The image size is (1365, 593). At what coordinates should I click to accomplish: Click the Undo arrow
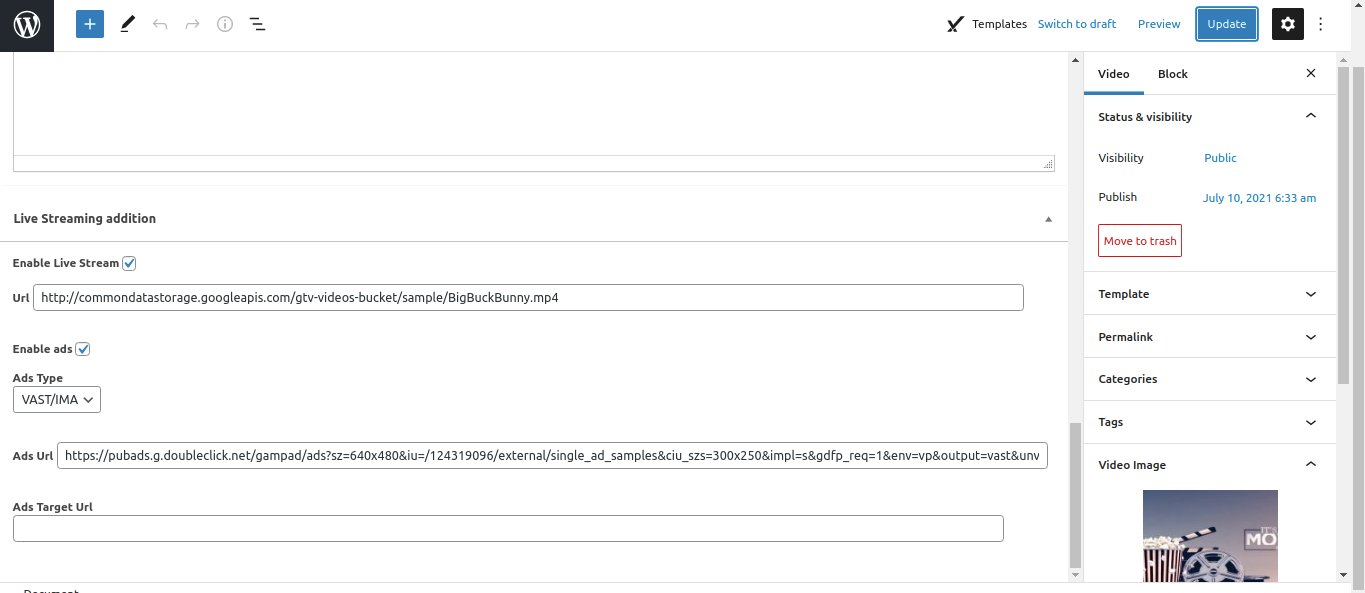click(x=160, y=24)
